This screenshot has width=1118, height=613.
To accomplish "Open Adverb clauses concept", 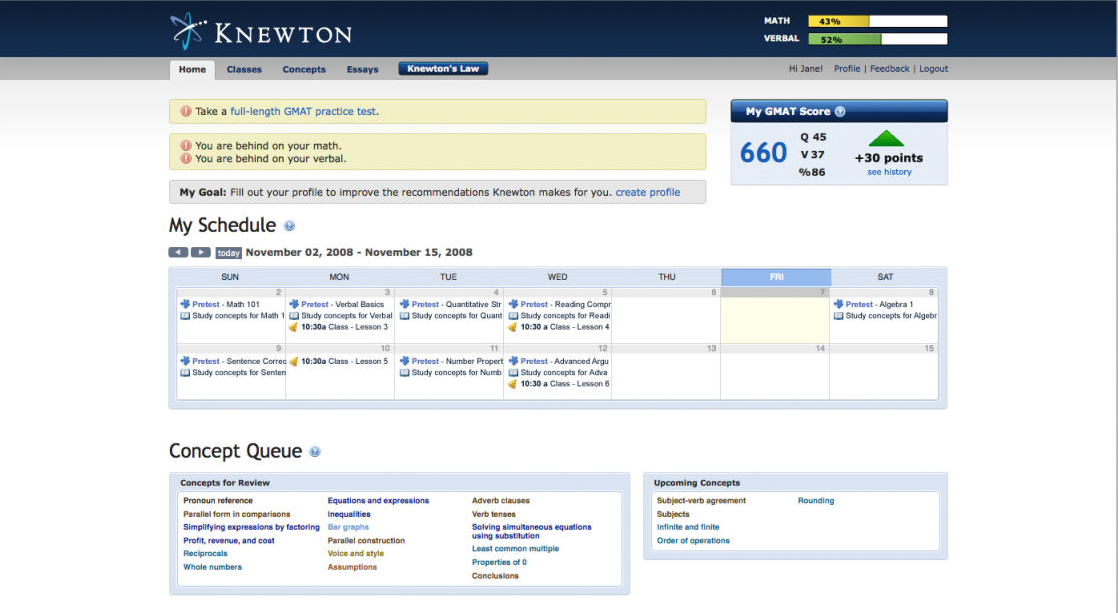I will pyautogui.click(x=501, y=500).
